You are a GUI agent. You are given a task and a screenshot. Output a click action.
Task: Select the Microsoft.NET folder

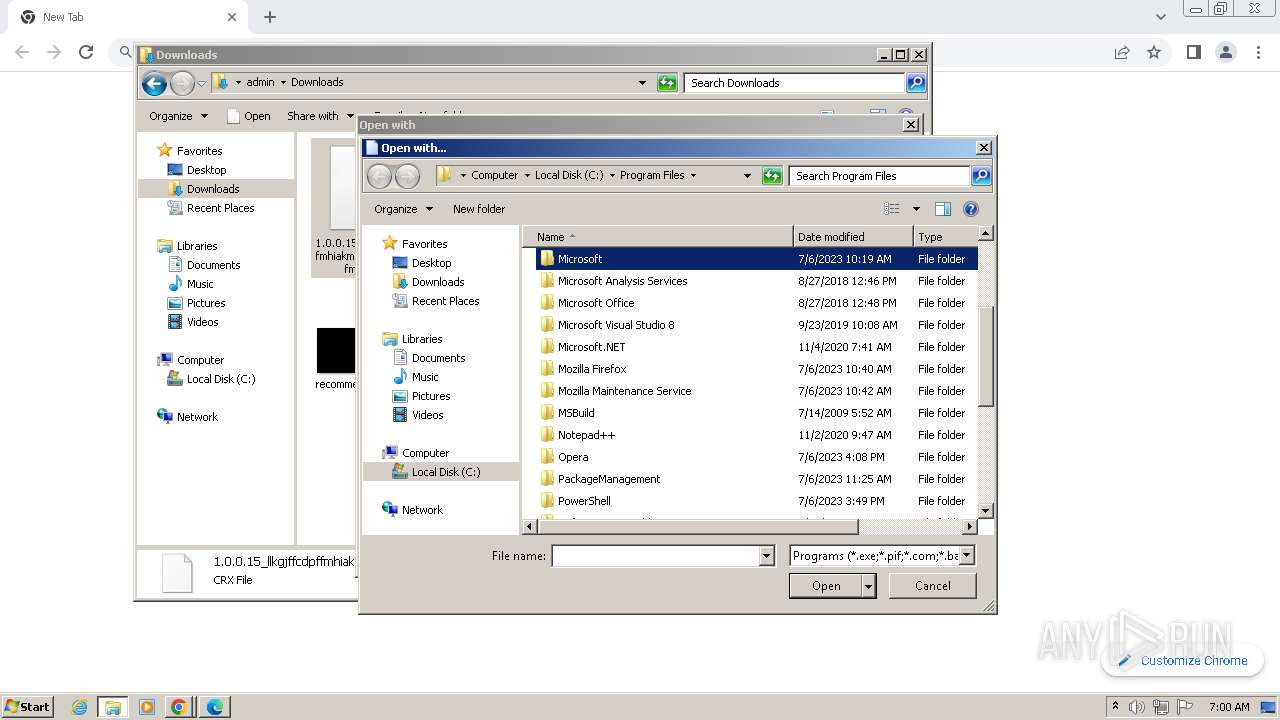click(757, 347)
